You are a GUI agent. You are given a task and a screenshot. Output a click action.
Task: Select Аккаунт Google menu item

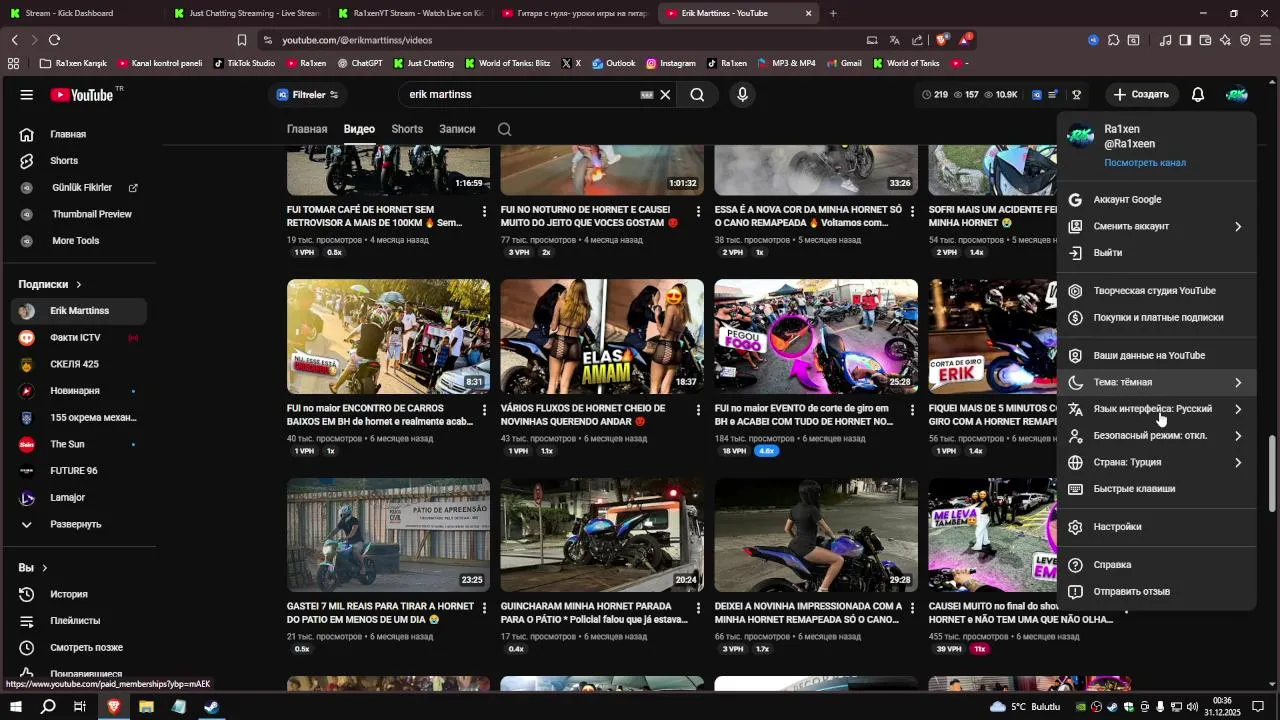(1156, 200)
